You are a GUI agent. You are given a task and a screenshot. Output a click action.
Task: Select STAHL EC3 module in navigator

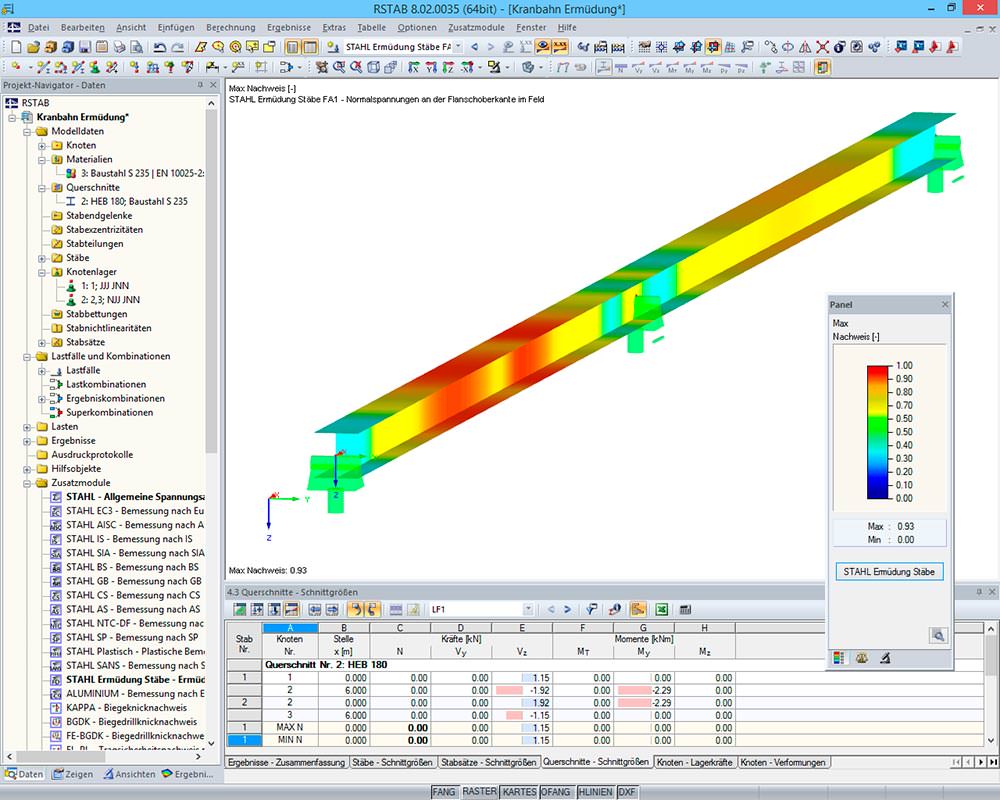(x=128, y=511)
